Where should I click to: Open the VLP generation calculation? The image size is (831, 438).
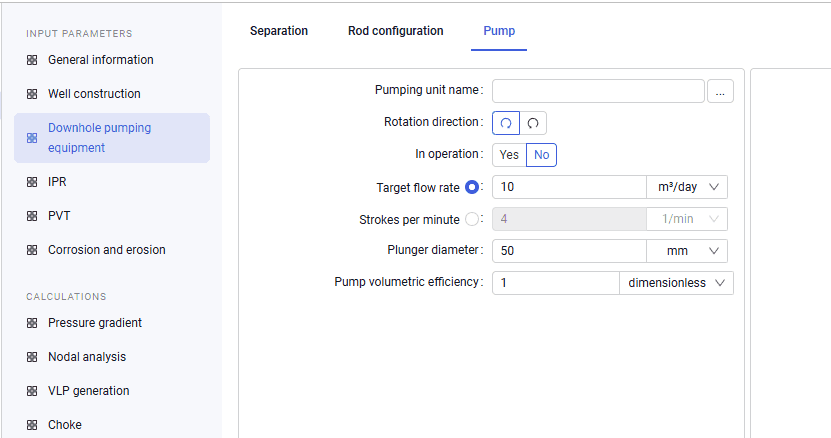pyautogui.click(x=89, y=391)
